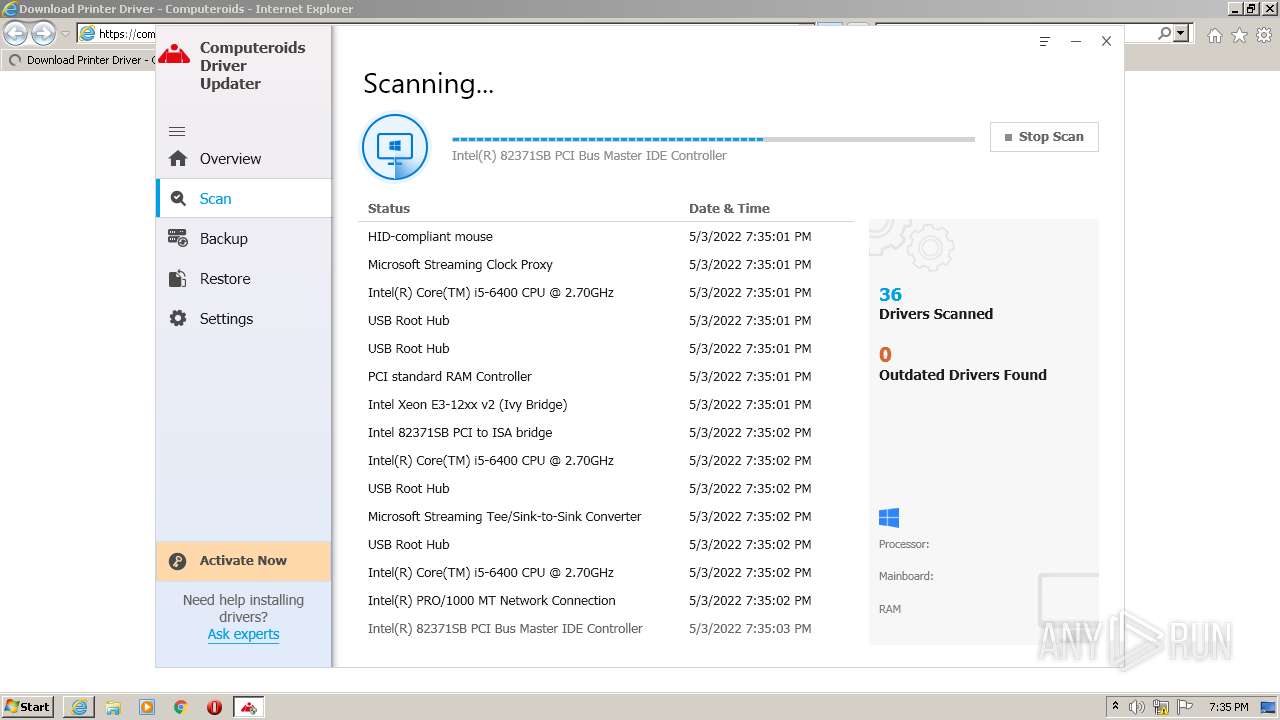This screenshot has height=720, width=1280.
Task: Click Internet Explorer forward button
Action: pyautogui.click(x=43, y=33)
